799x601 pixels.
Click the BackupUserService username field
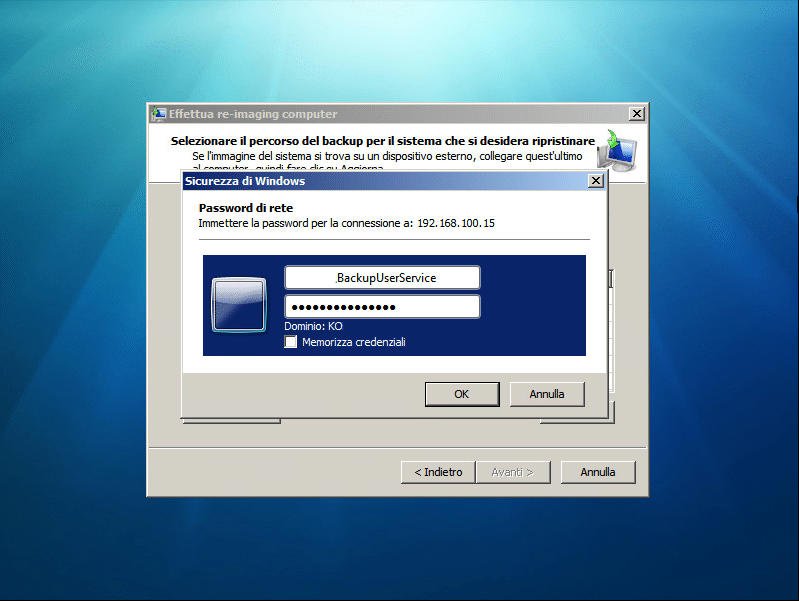382,278
